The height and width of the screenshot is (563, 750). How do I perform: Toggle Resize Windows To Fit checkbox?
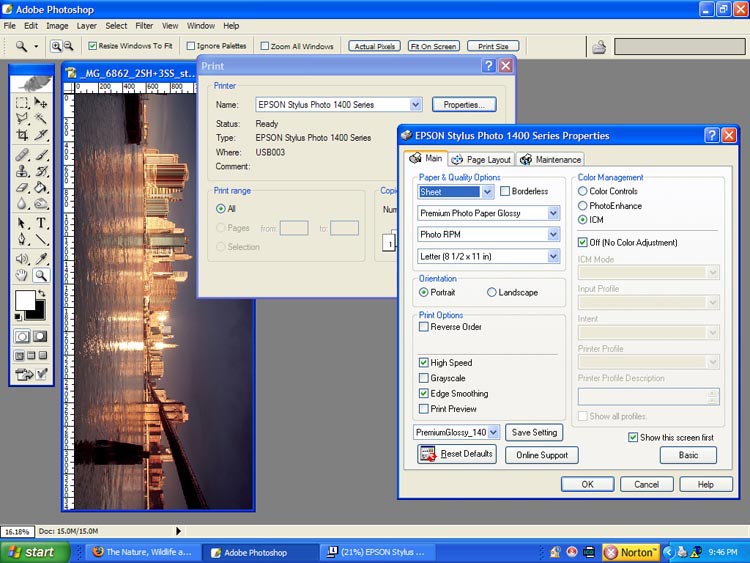coord(92,46)
